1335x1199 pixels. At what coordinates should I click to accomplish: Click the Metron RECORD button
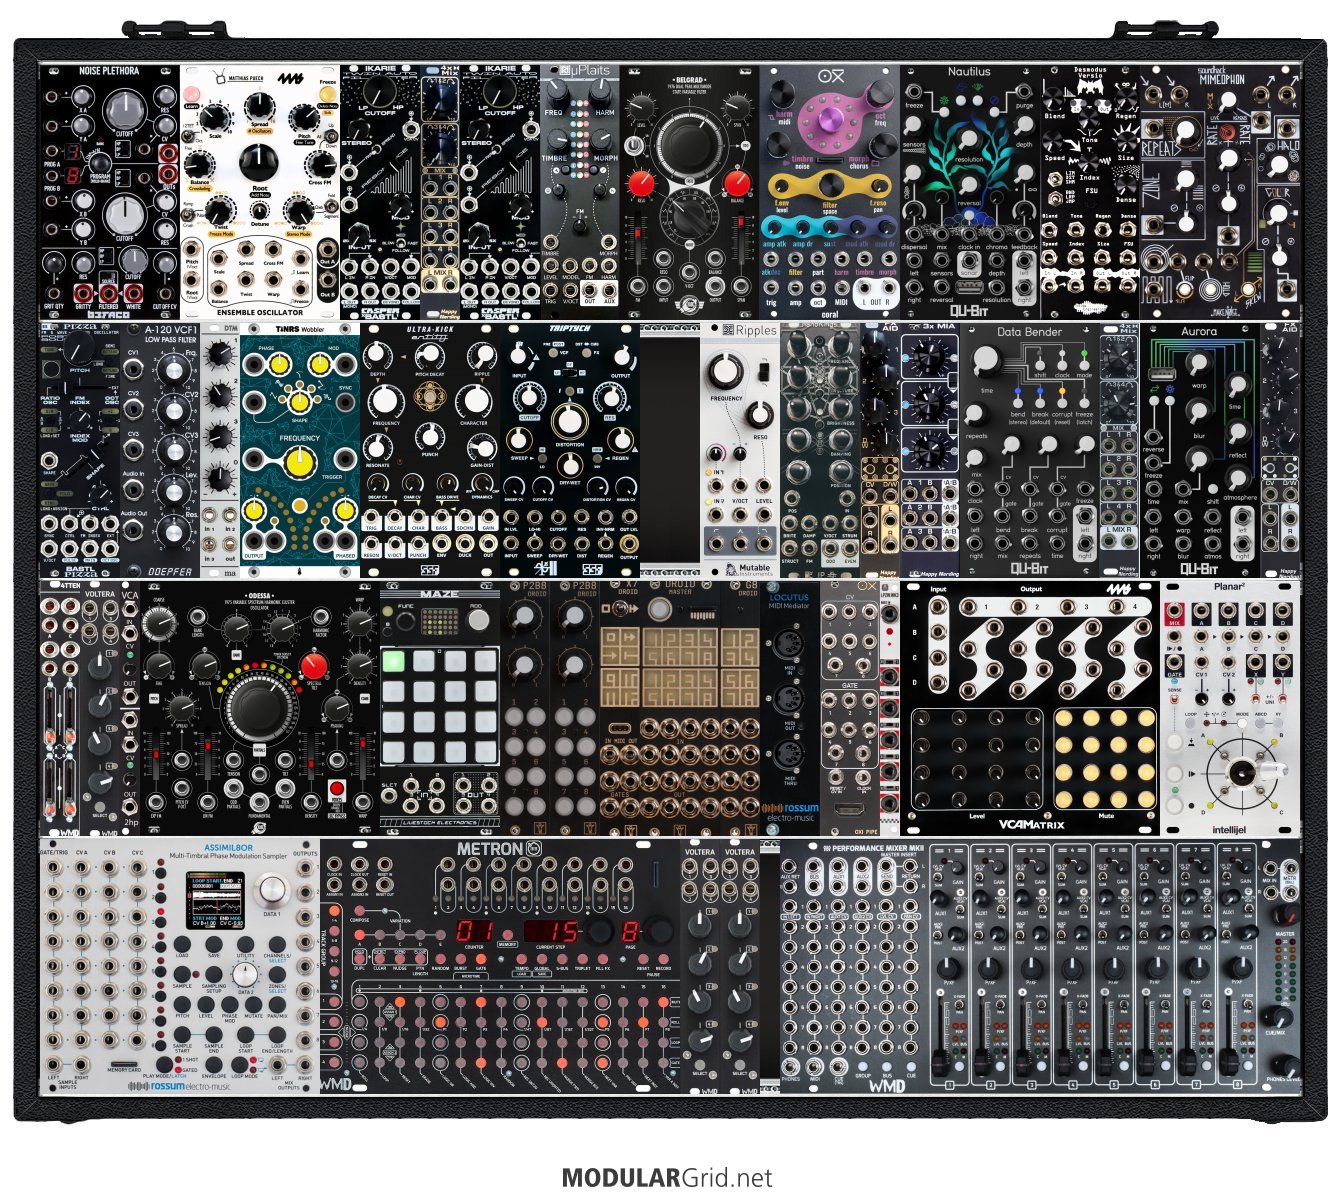pyautogui.click(x=662, y=960)
